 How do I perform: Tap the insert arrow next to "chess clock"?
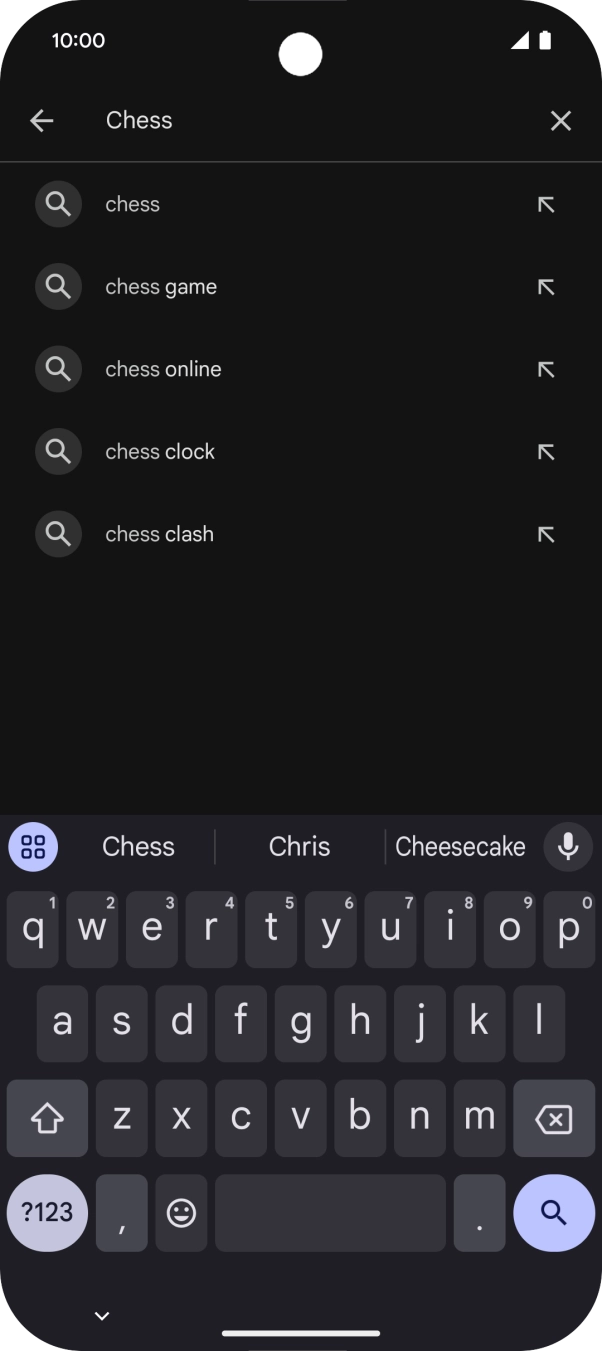tap(546, 451)
